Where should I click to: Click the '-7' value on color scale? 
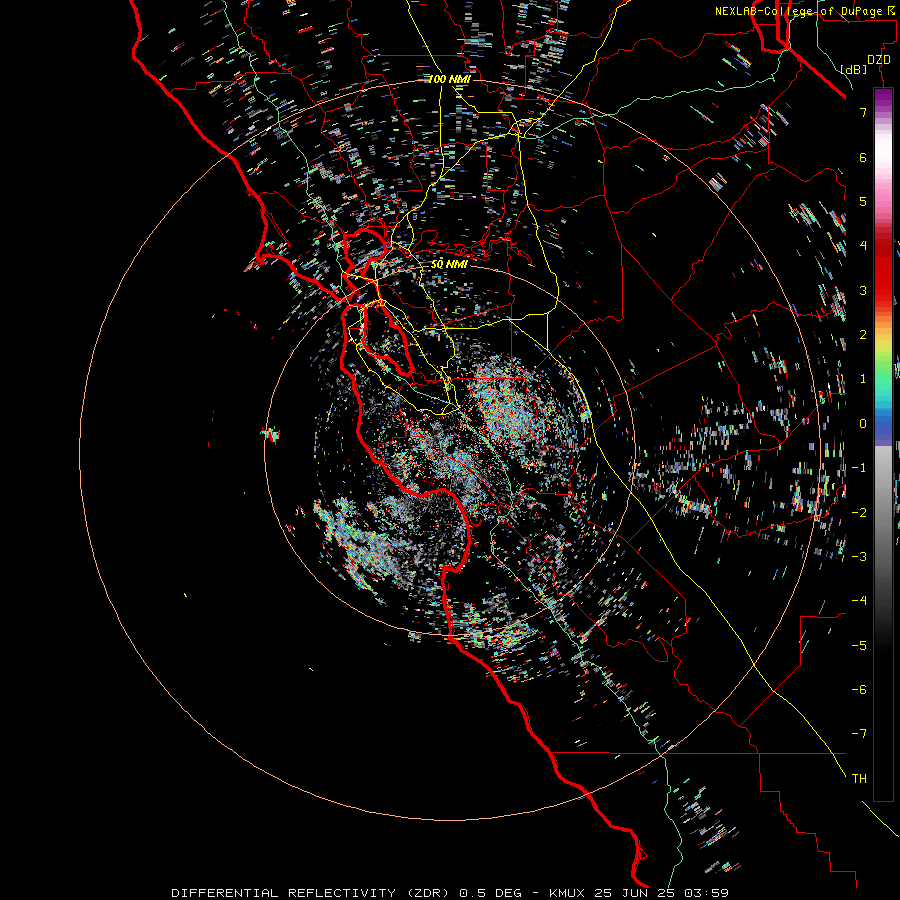click(x=859, y=734)
